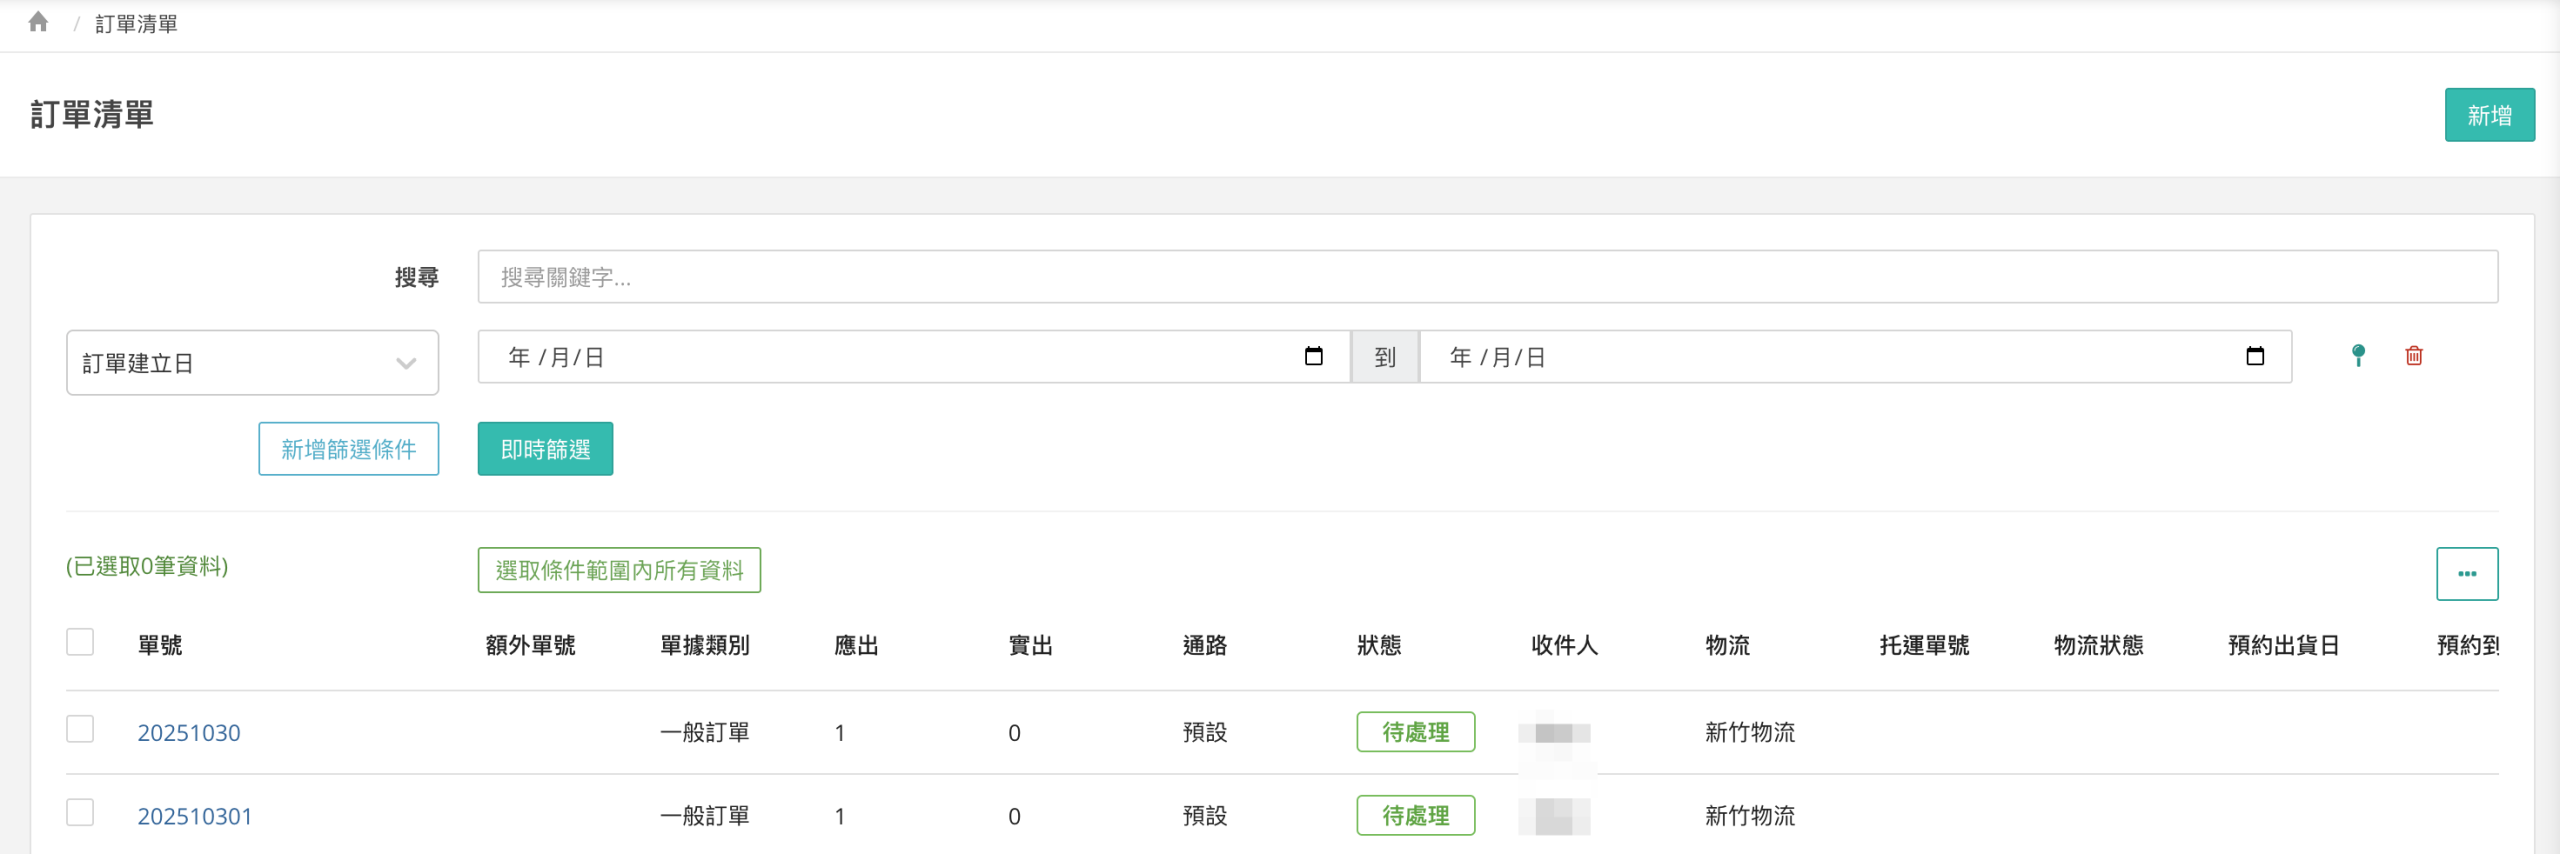
Task: Click the green pin filter icon
Action: 2358,355
